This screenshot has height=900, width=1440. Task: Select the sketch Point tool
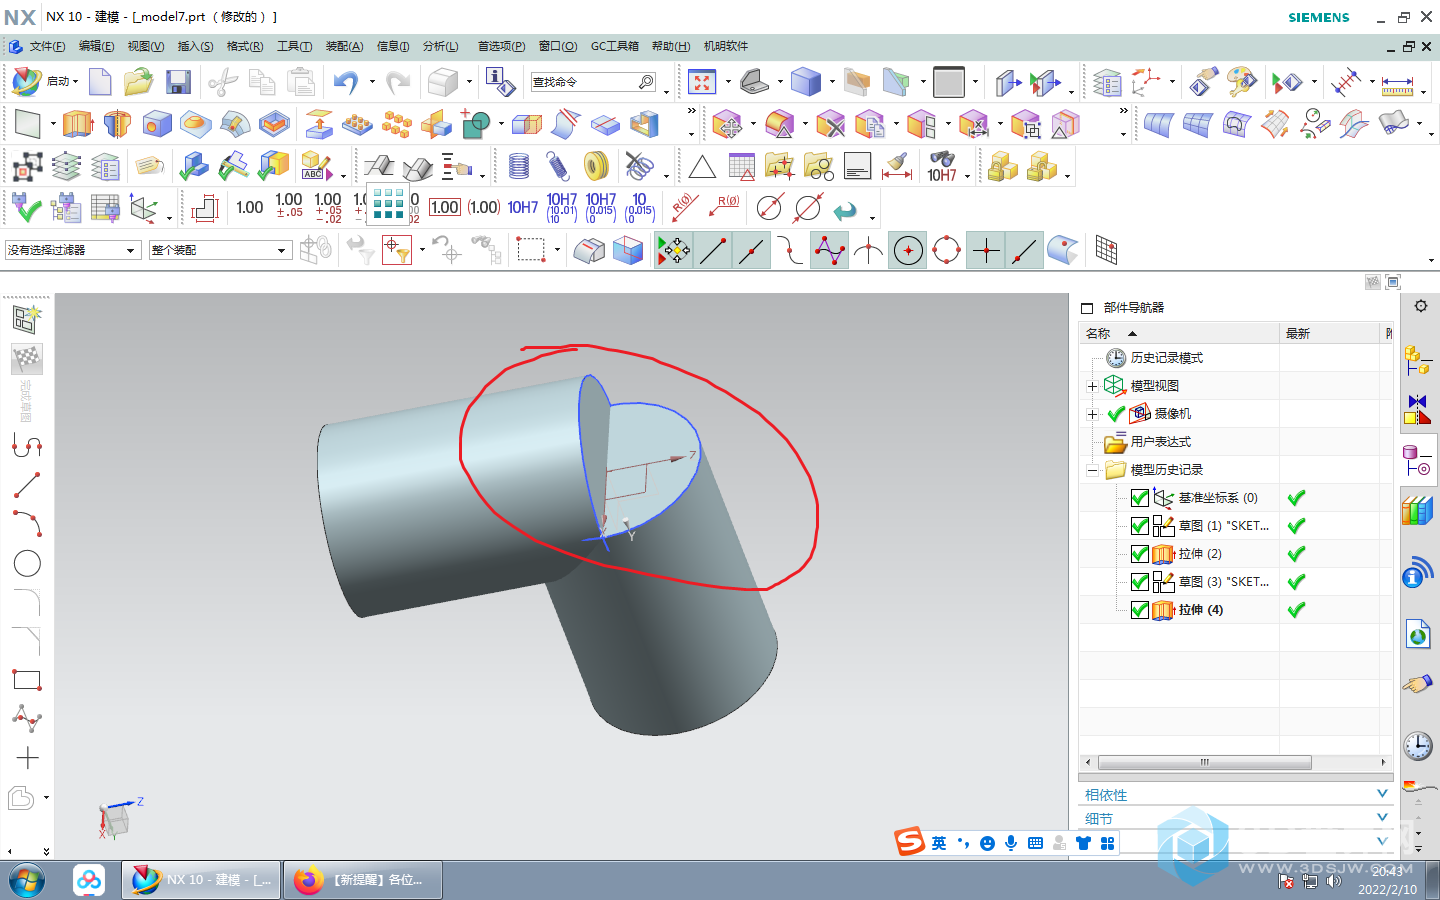pyautogui.click(x=27, y=758)
